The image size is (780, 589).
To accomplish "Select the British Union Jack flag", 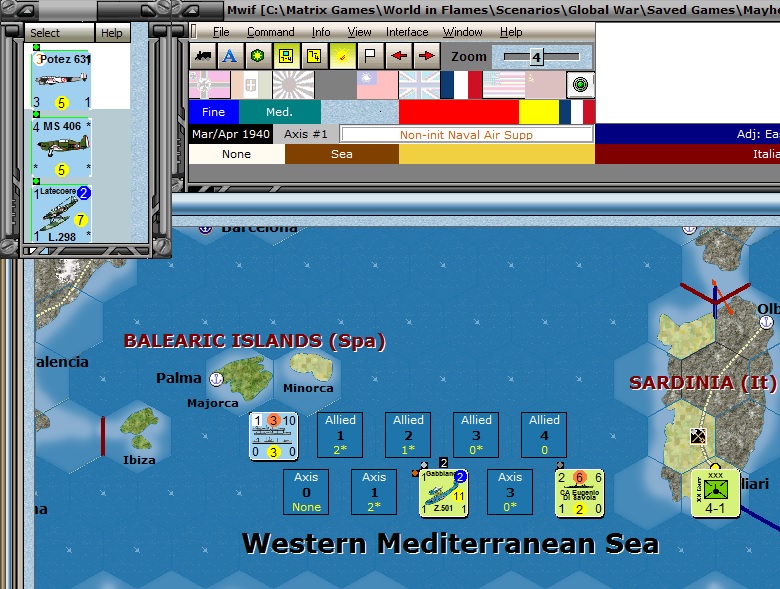I will coord(419,85).
